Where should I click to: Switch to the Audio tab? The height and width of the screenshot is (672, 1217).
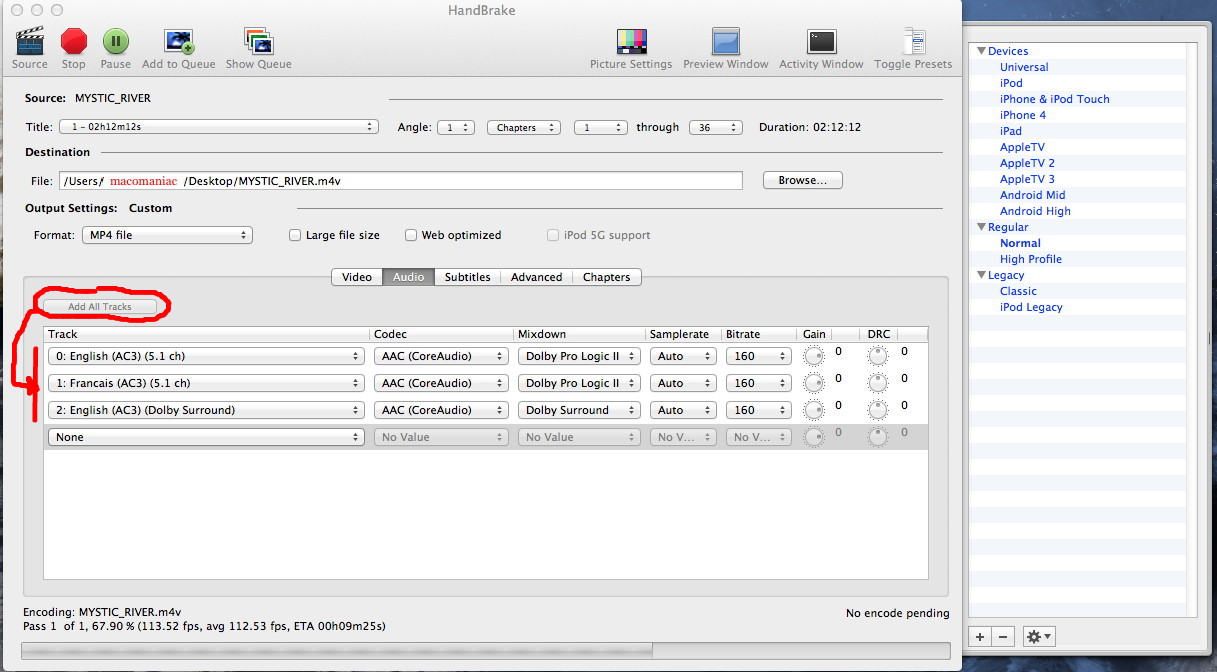(408, 277)
